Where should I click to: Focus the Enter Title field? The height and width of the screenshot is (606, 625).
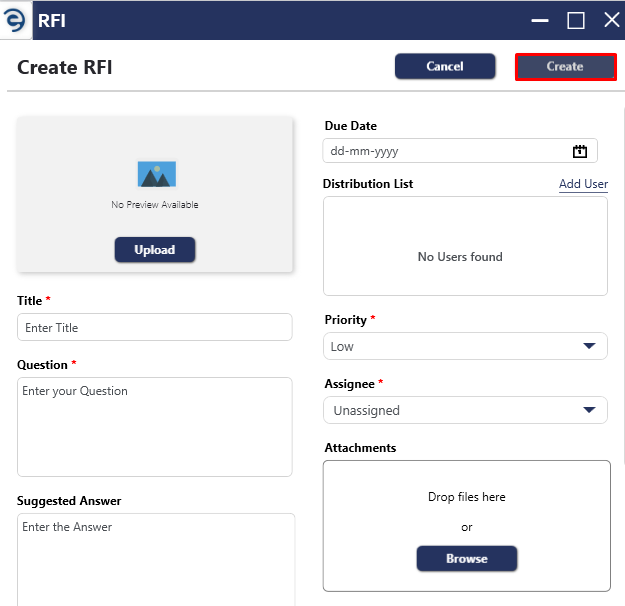155,327
